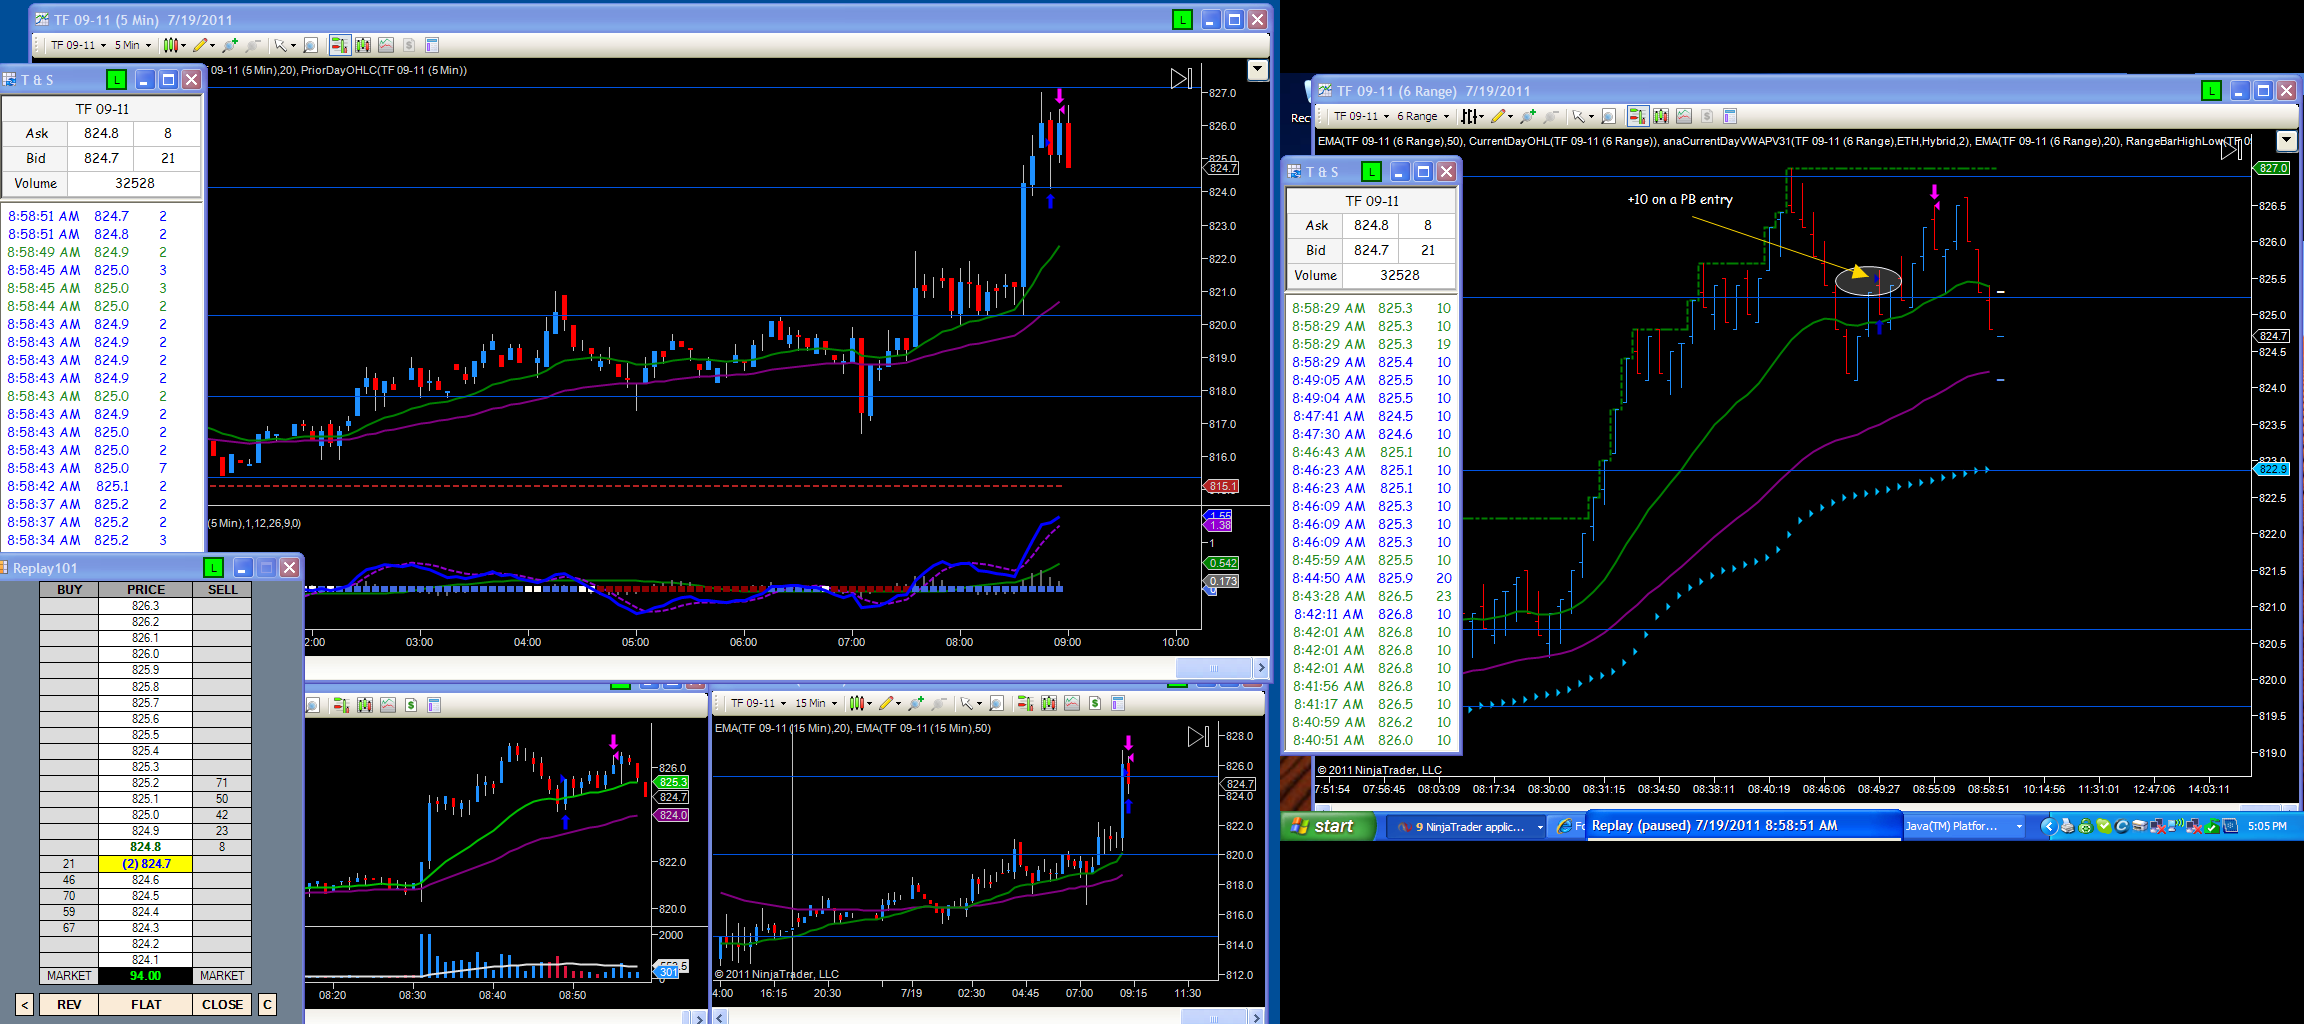
Task: Click zoom out icon in 5 Min chart
Action: click(253, 45)
